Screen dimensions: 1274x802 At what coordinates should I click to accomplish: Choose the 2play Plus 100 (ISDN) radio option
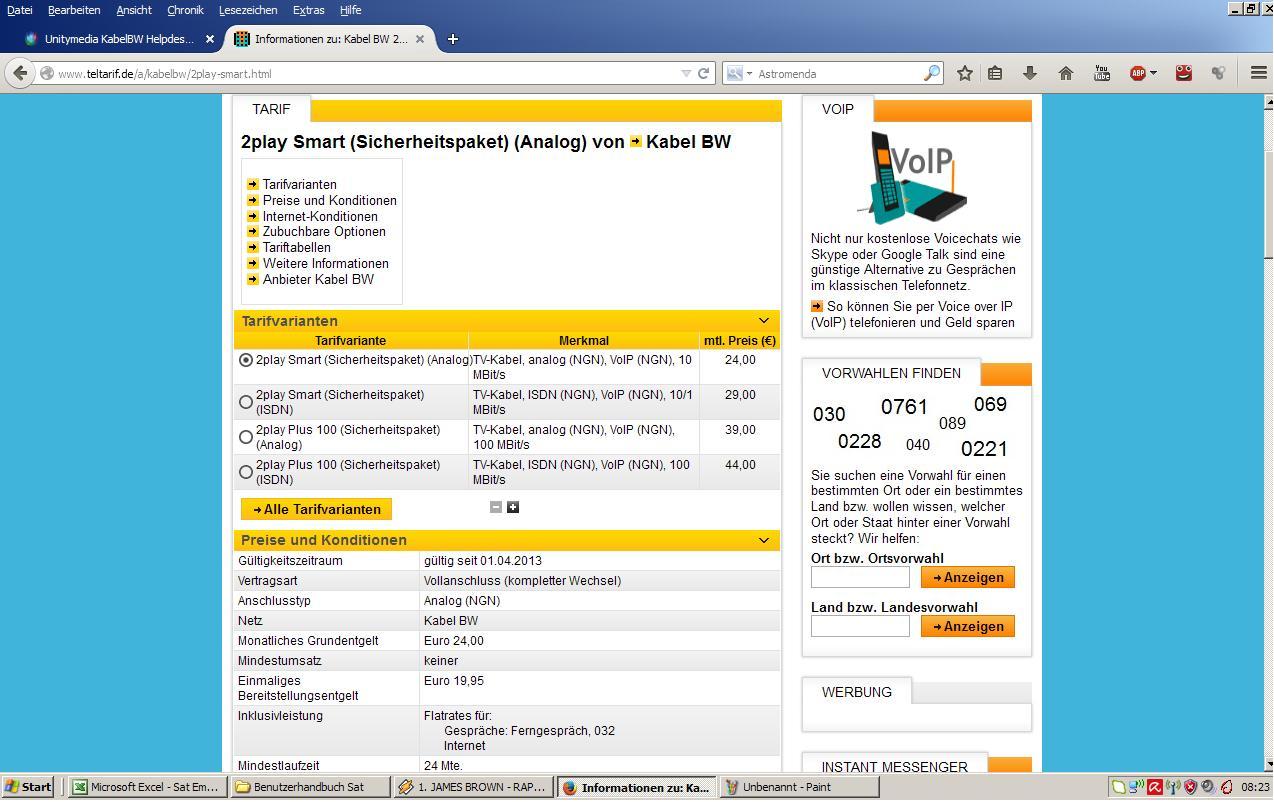pos(246,472)
